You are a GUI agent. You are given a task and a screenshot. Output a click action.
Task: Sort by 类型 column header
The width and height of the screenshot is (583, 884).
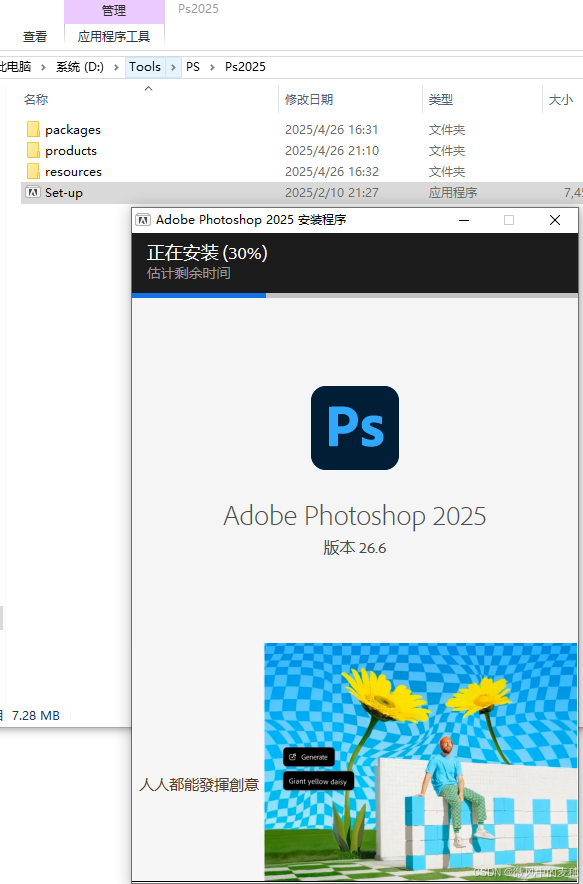[x=440, y=99]
